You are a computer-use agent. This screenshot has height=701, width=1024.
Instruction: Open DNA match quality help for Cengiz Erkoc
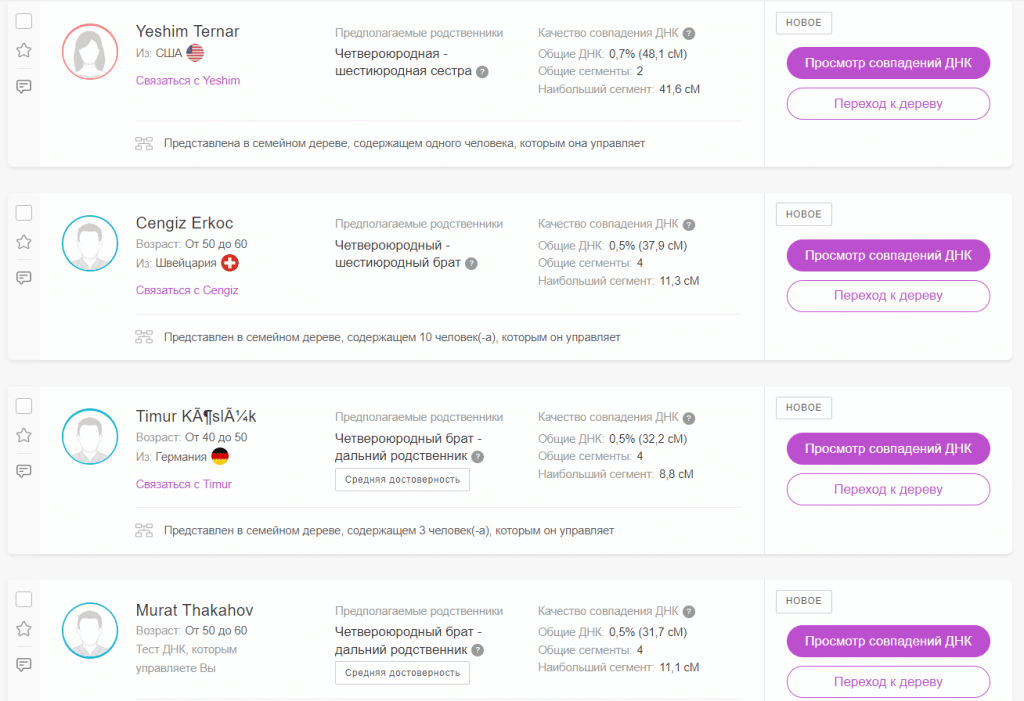[689, 225]
